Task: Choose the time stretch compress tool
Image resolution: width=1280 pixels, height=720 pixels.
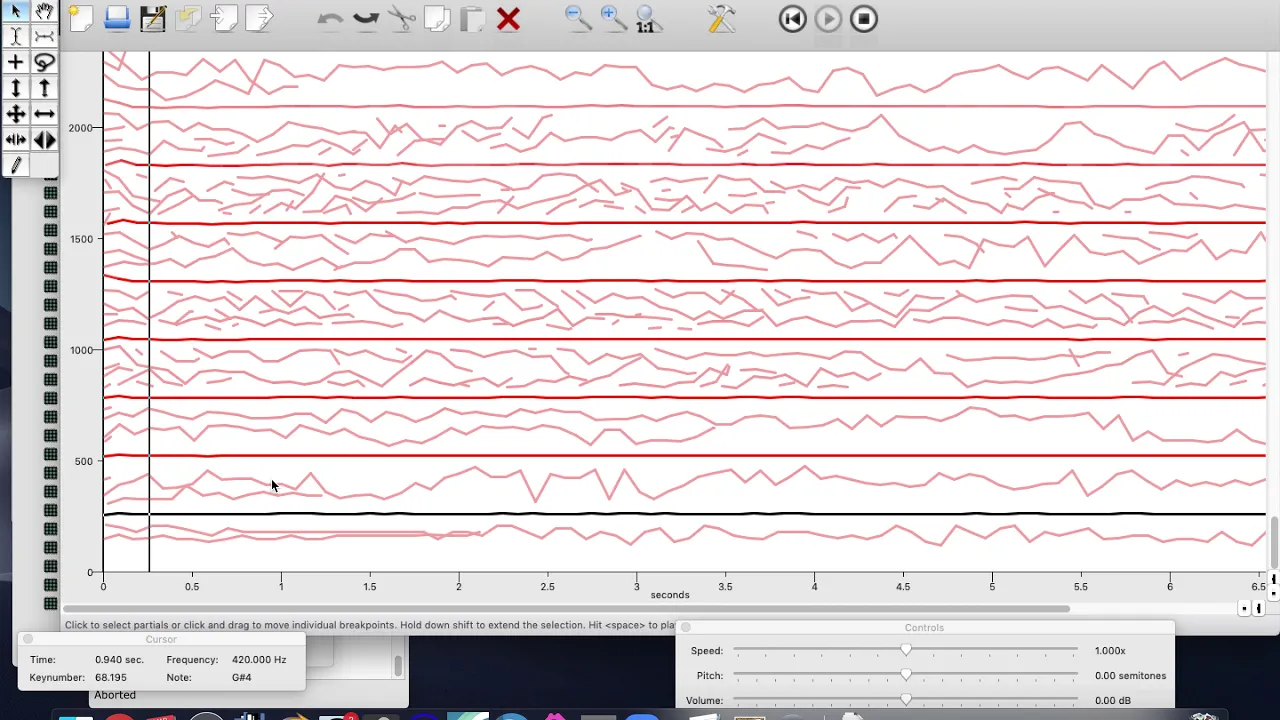Action: point(15,141)
